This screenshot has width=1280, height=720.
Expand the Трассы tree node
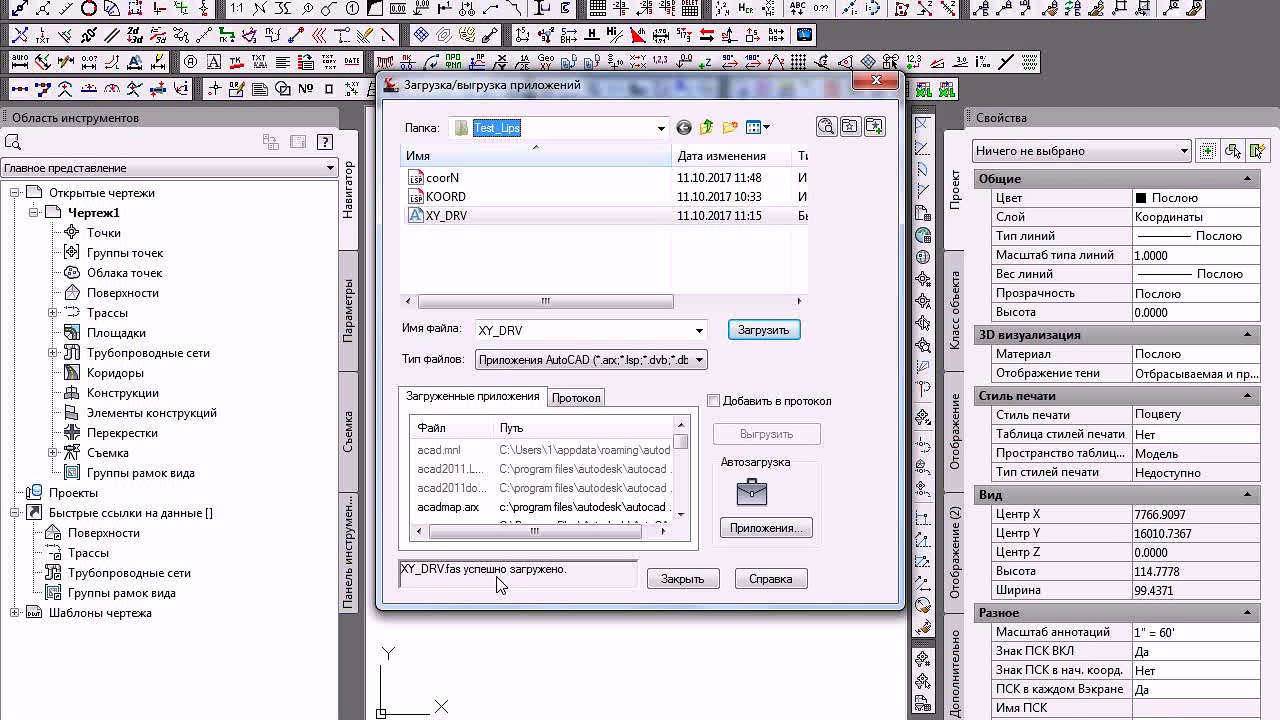tap(53, 313)
